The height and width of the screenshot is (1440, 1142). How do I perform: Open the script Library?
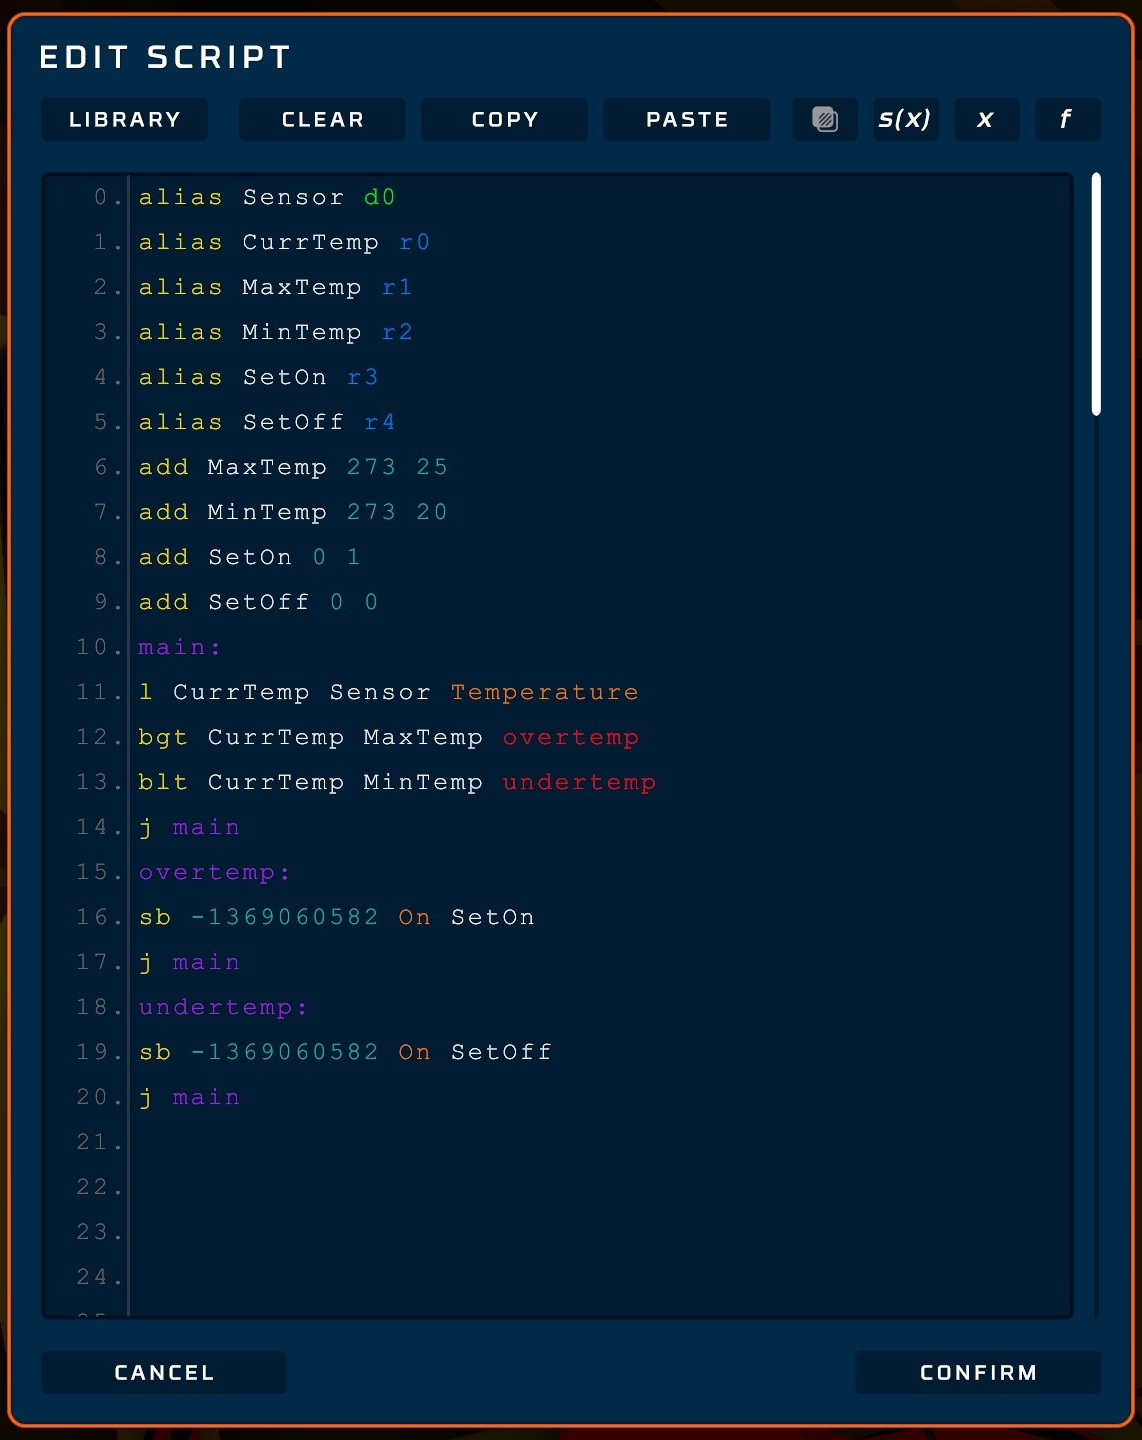[125, 120]
